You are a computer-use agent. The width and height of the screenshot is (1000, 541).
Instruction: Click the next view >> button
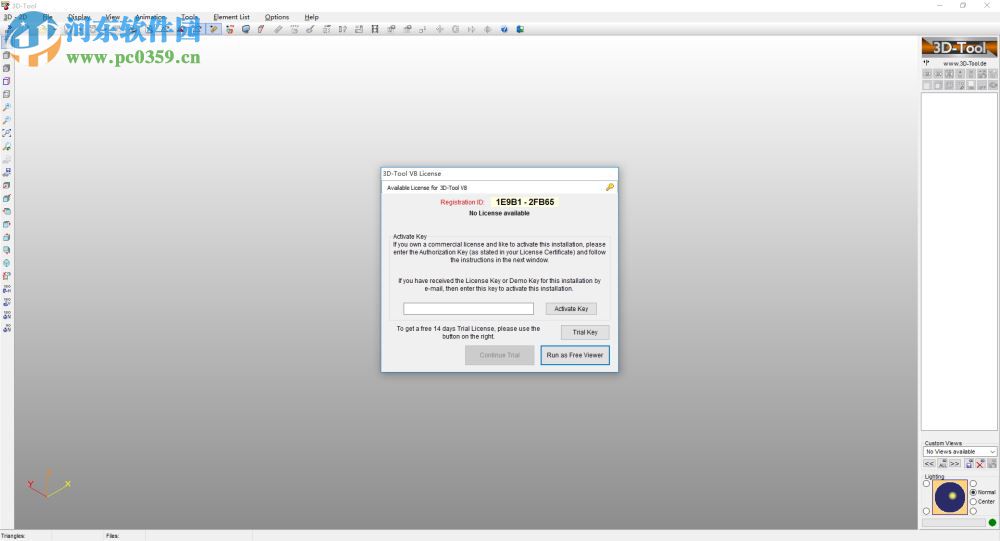955,464
